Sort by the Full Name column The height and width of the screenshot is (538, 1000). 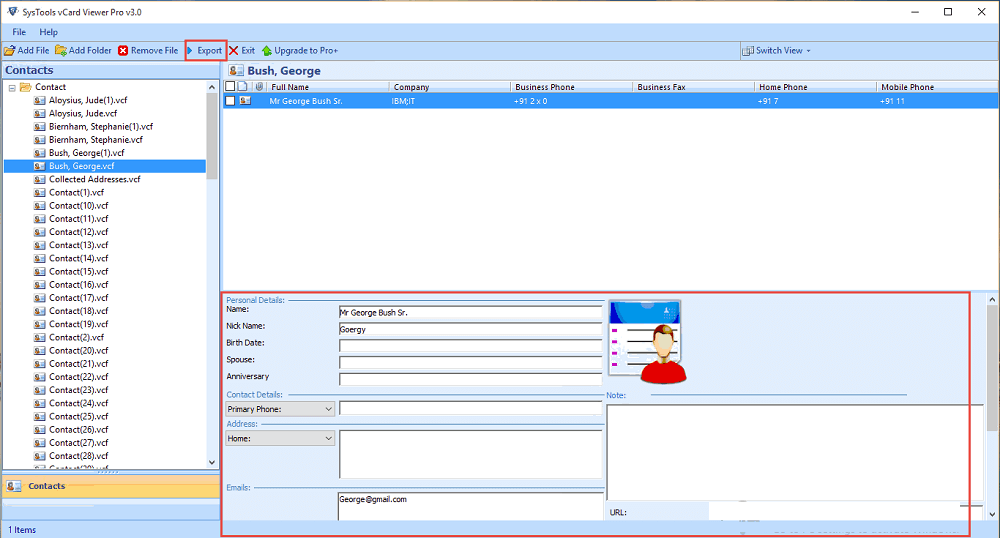[x=328, y=87]
